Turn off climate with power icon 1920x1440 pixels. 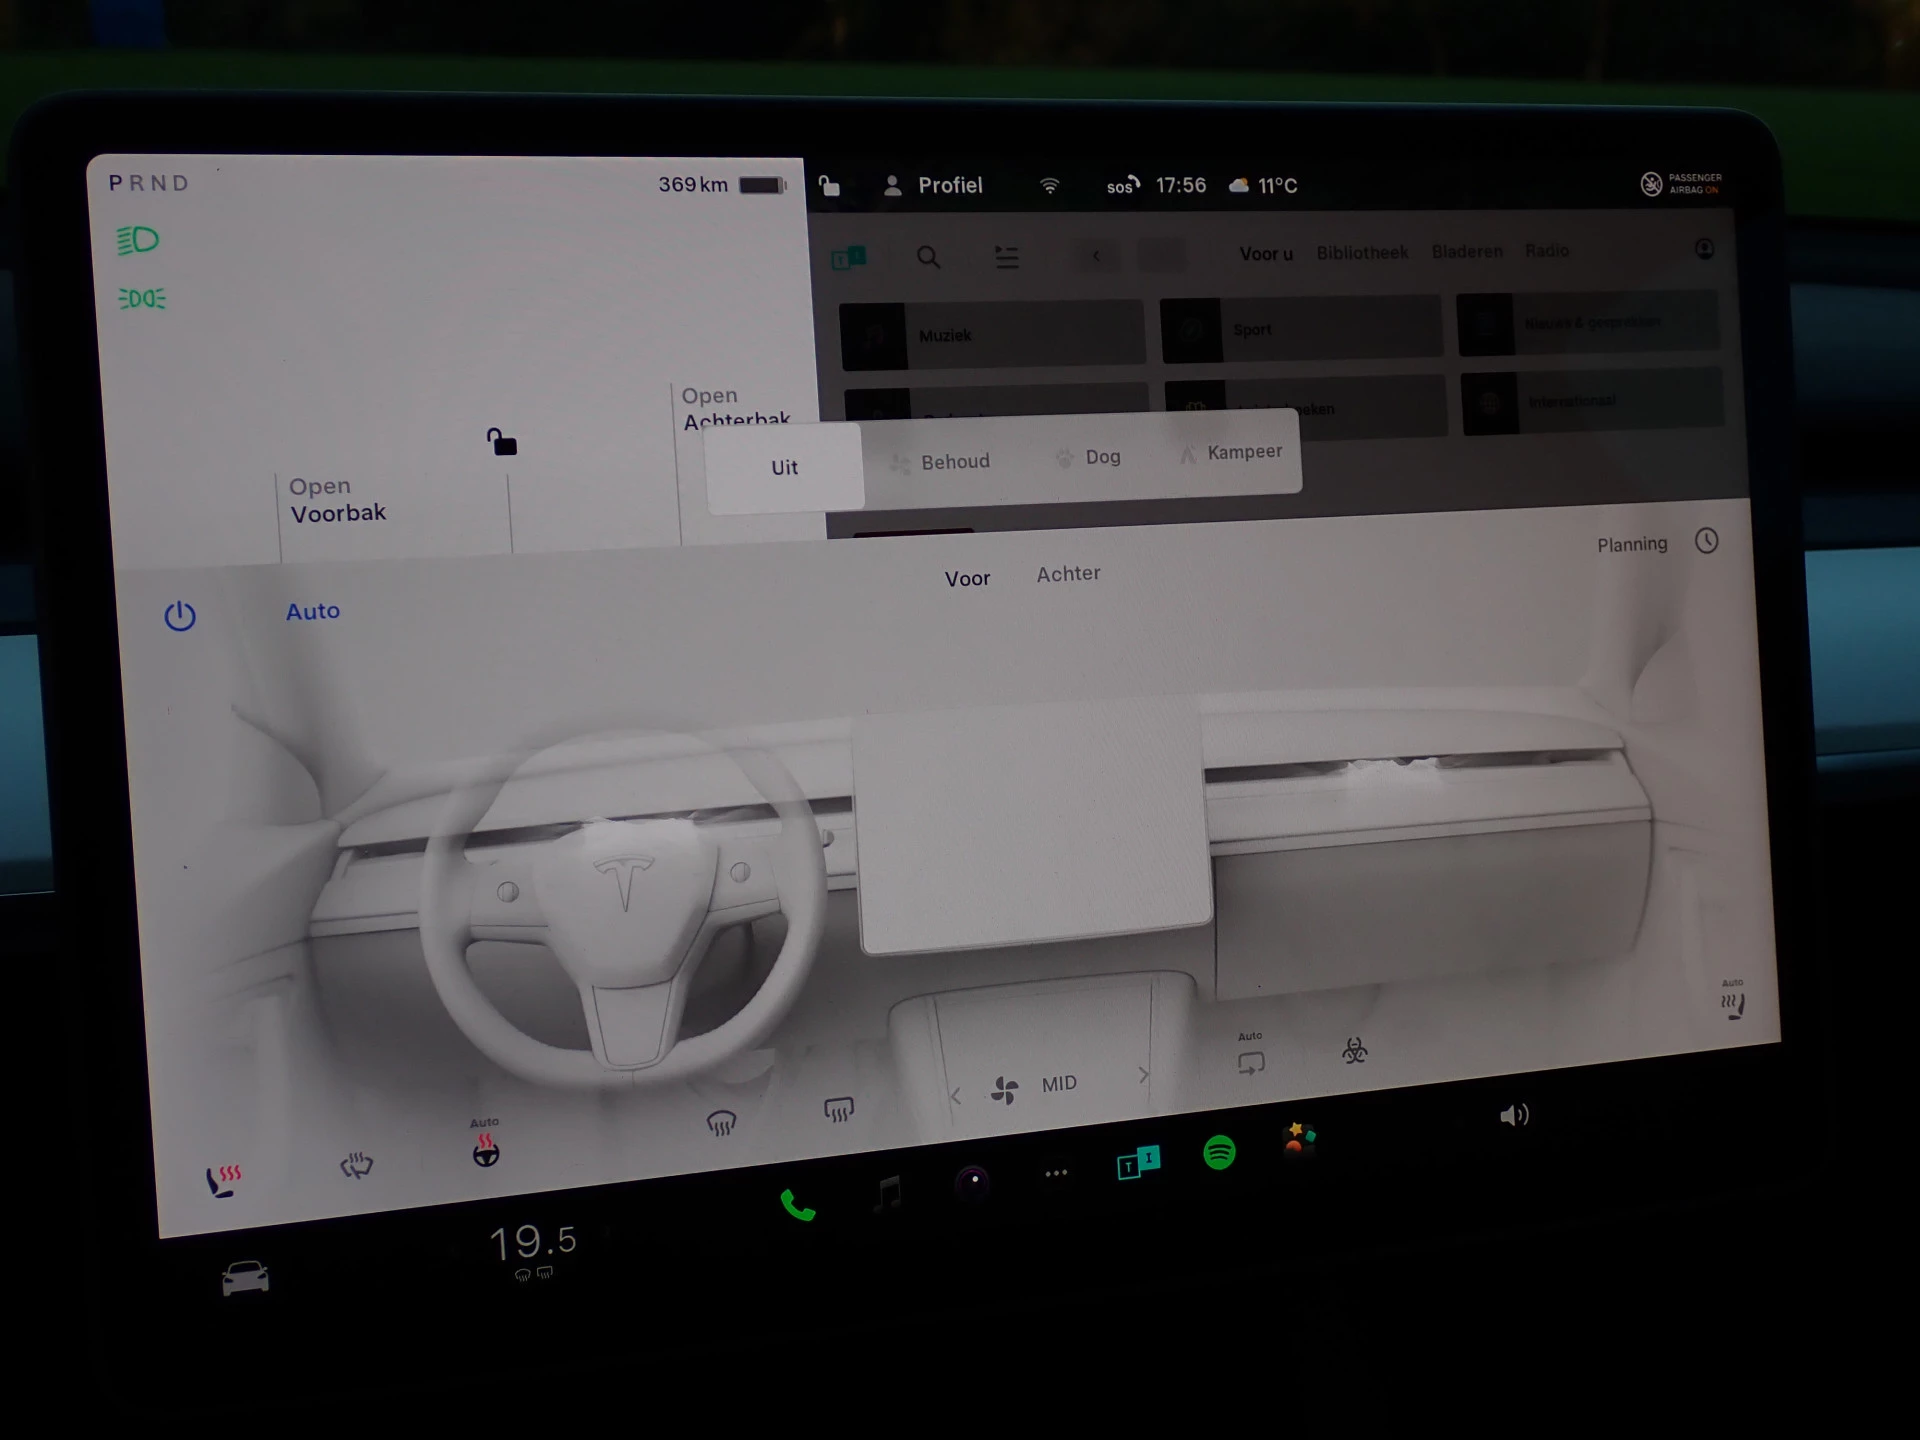pyautogui.click(x=180, y=616)
